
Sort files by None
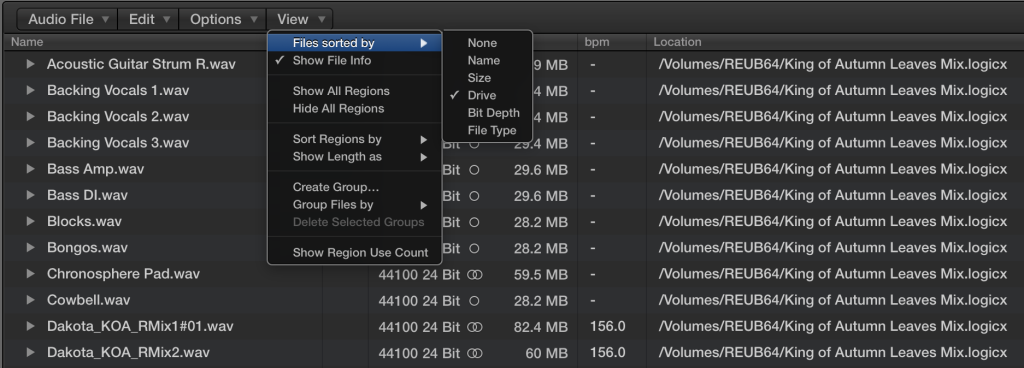pyautogui.click(x=487, y=43)
